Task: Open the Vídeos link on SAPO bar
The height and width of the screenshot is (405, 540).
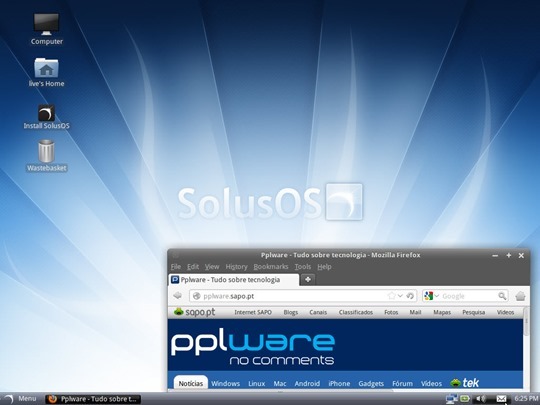Action: click(x=505, y=312)
